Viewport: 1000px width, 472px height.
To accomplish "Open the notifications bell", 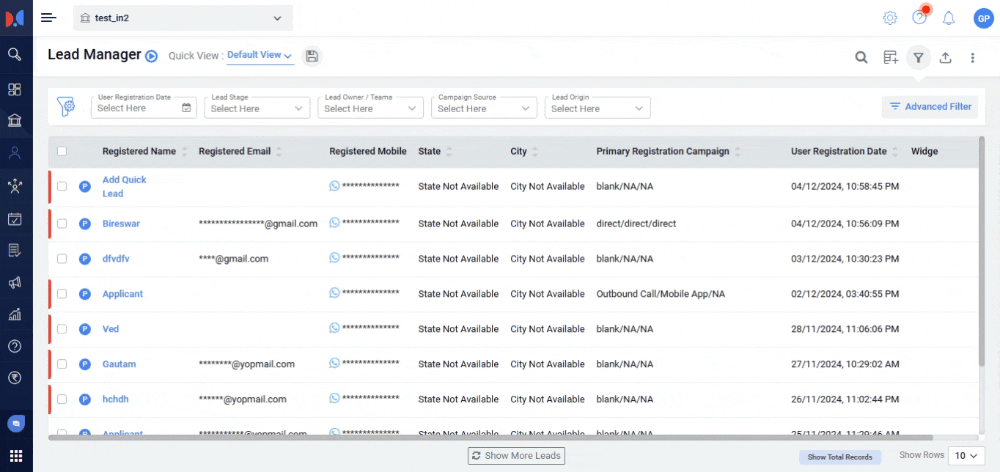I will 949,18.
